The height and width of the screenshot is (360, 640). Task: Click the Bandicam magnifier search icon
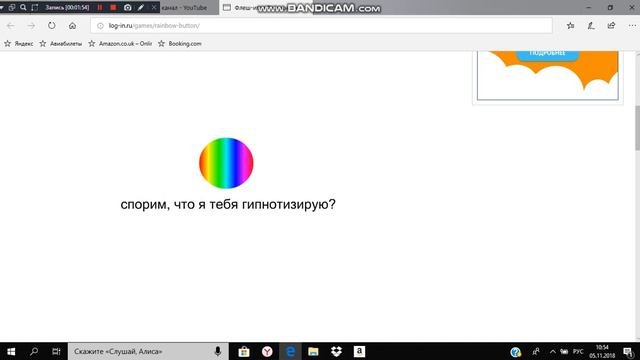(x=23, y=7)
